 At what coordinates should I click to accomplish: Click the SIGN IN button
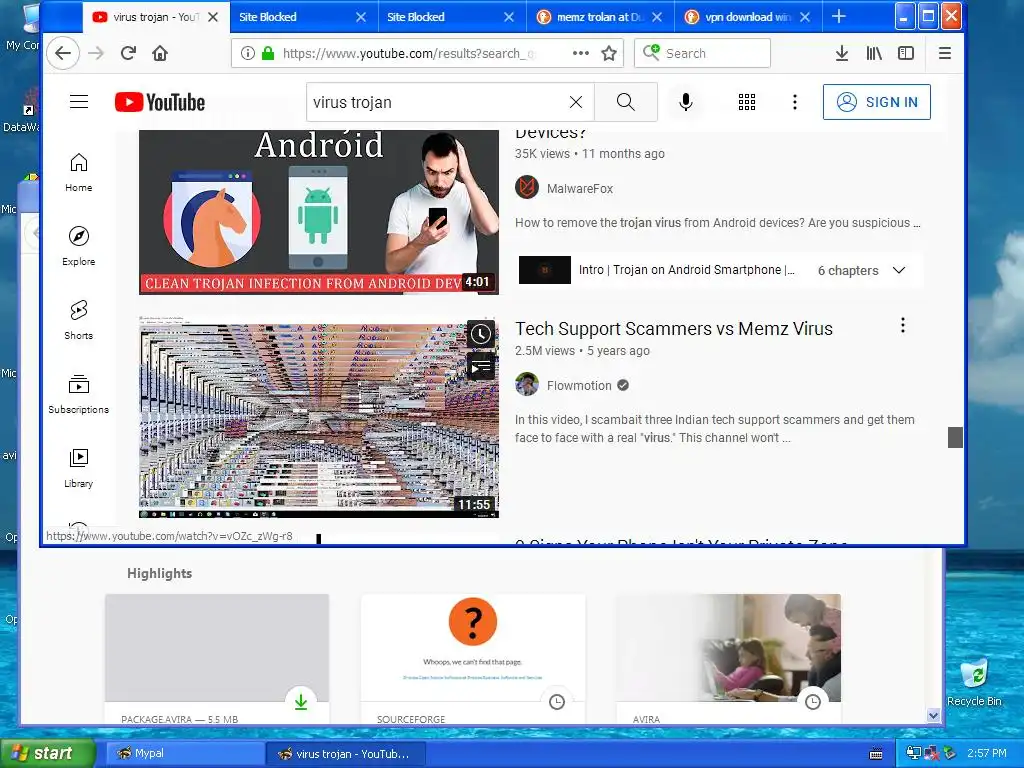876,102
